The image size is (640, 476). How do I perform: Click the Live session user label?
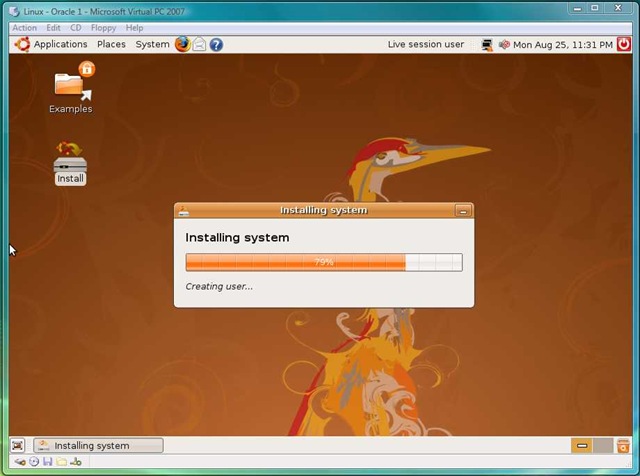(x=426, y=44)
